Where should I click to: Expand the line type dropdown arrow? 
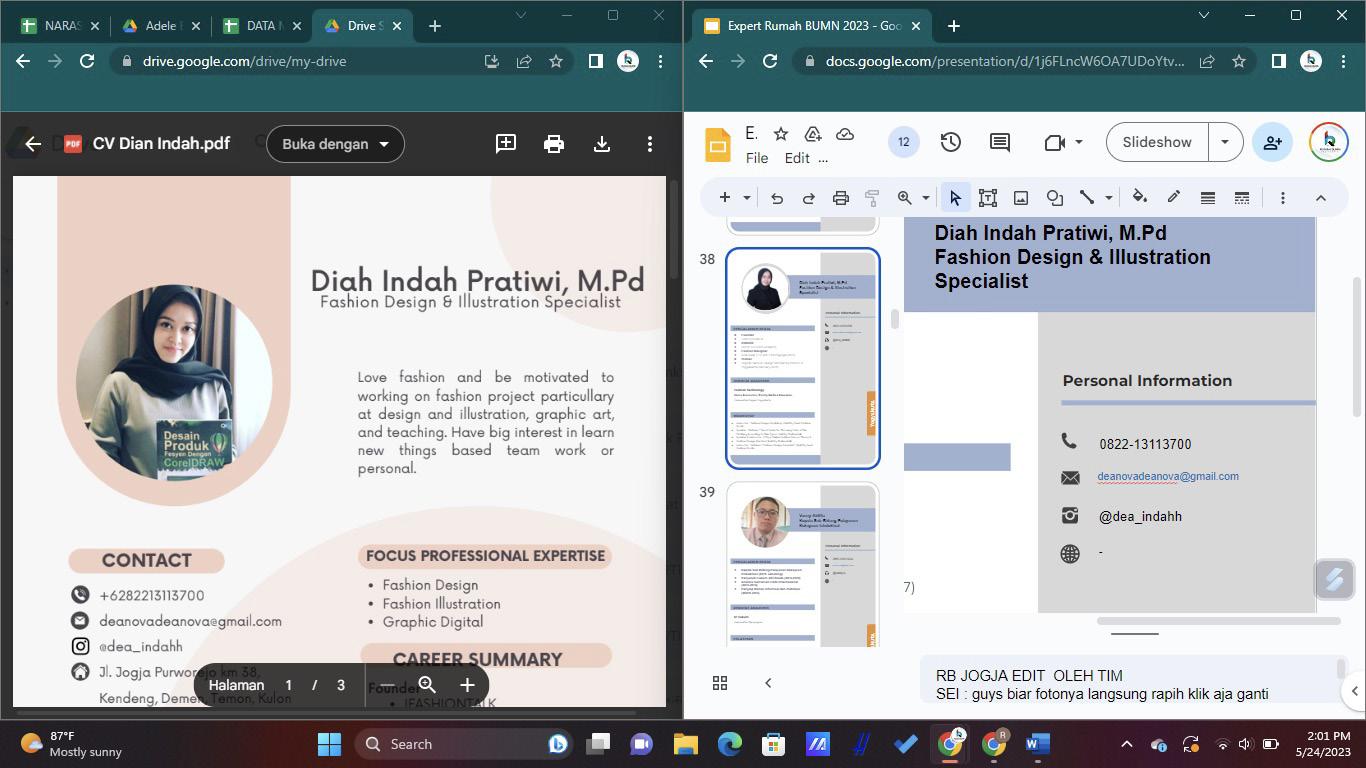[x=1109, y=198]
